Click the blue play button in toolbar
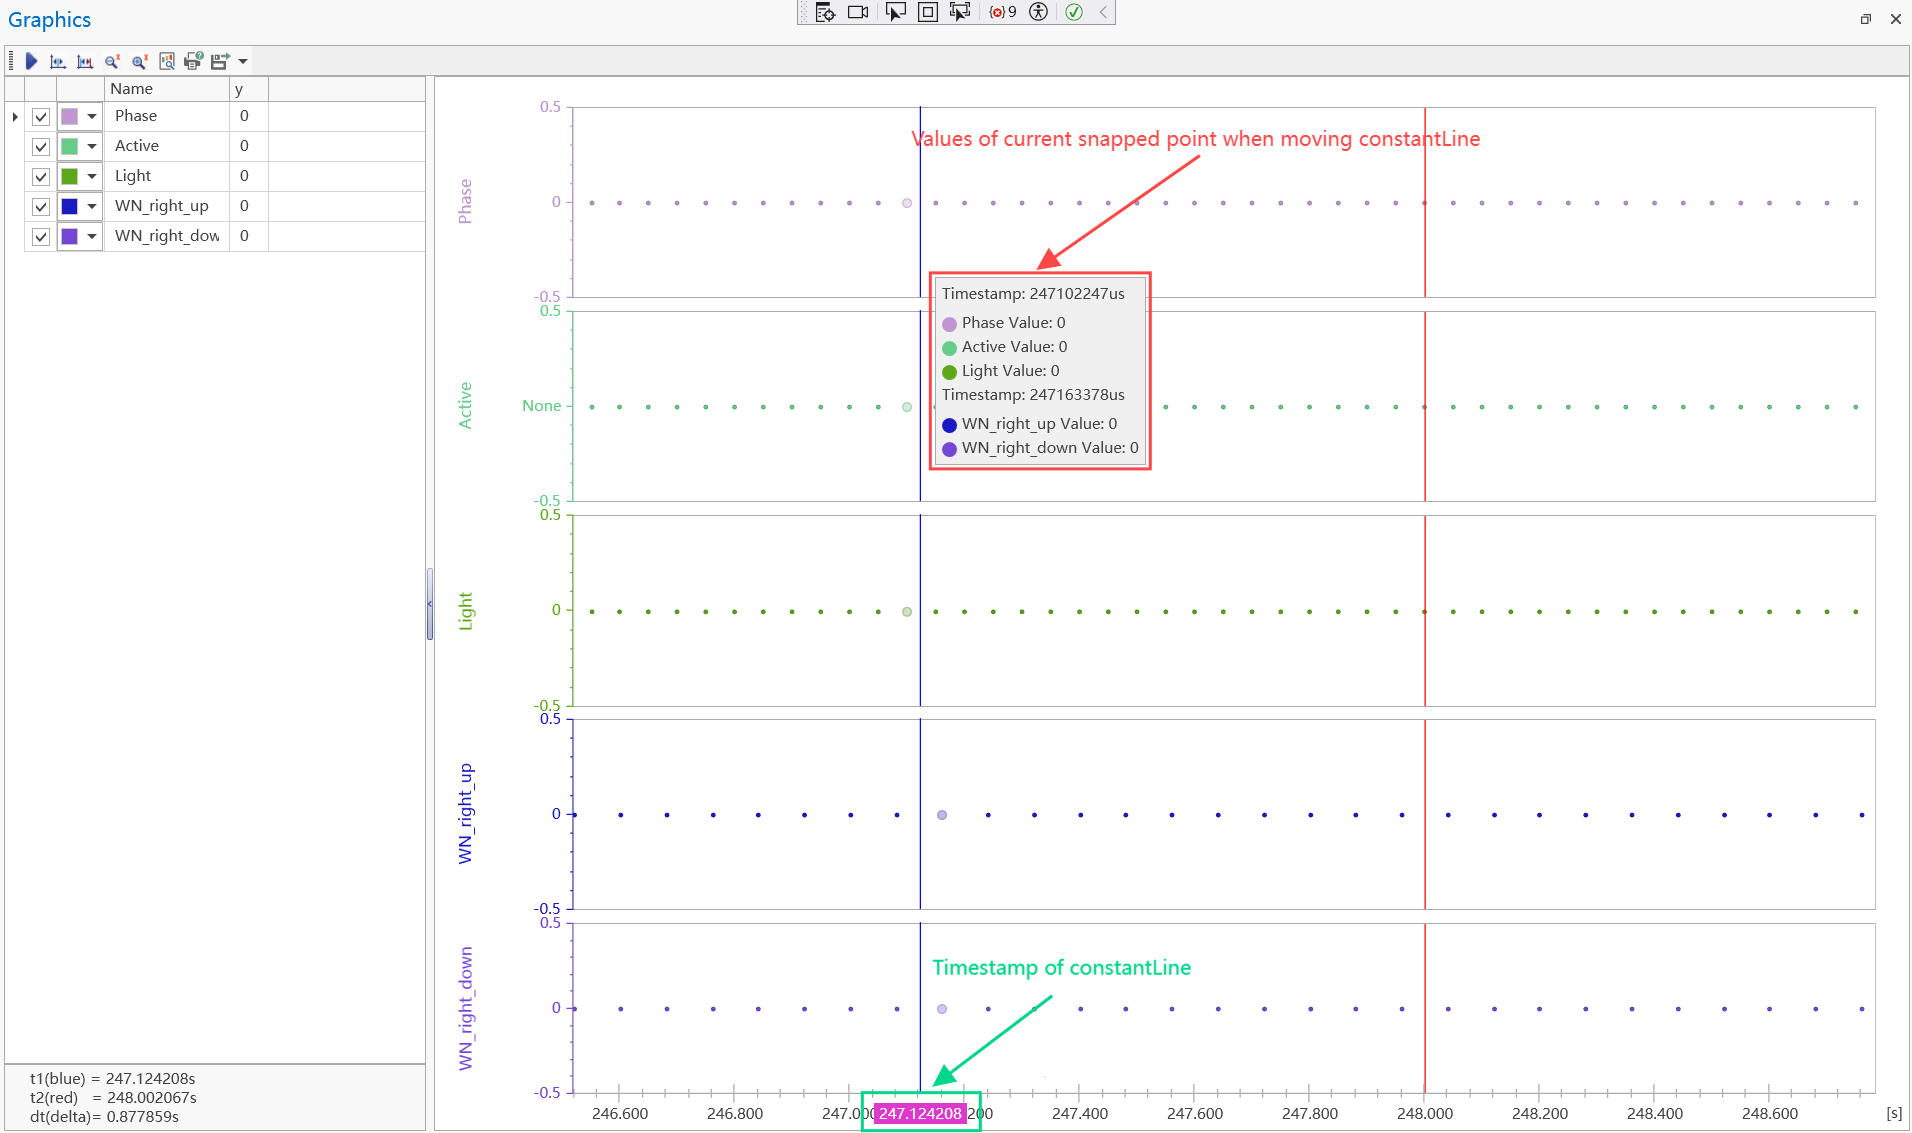This screenshot has width=1912, height=1133. 31,61
